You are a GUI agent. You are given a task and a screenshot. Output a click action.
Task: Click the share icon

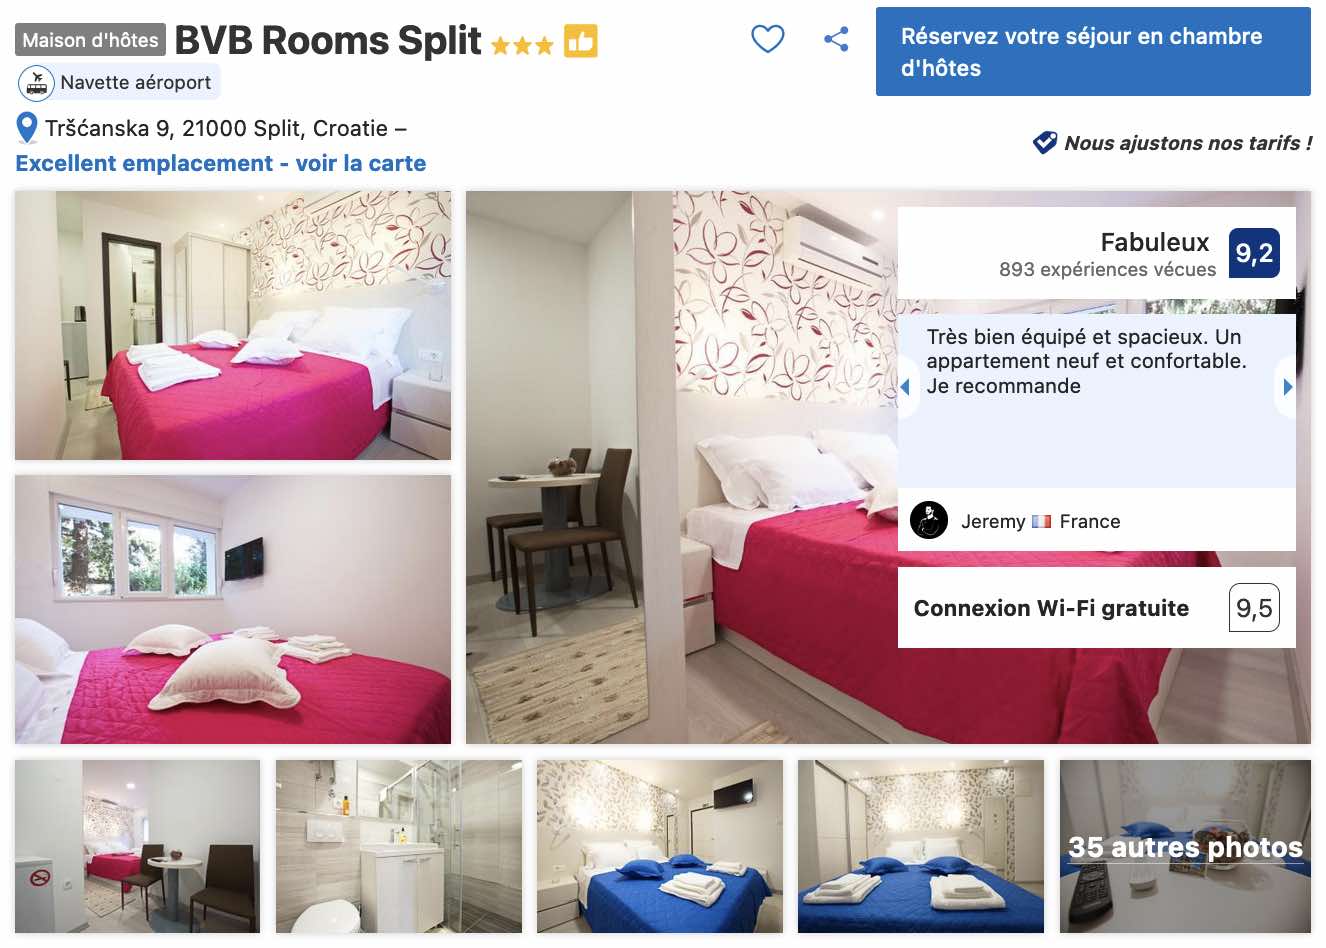tap(836, 39)
